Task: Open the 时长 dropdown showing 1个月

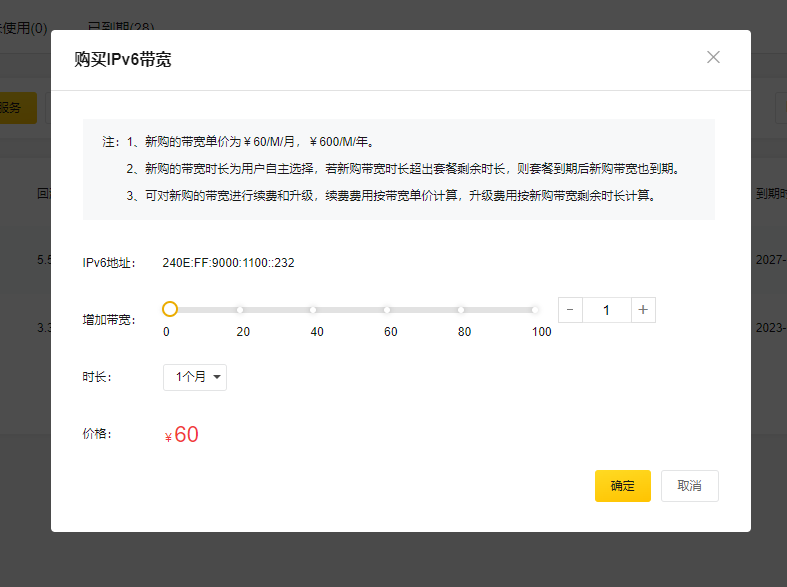Action: [195, 377]
